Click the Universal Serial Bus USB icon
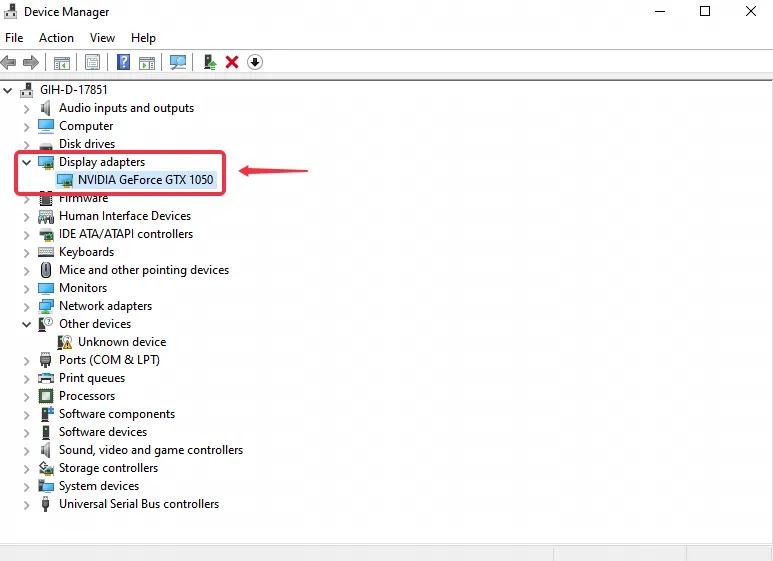This screenshot has height=561, width=773. click(x=45, y=504)
